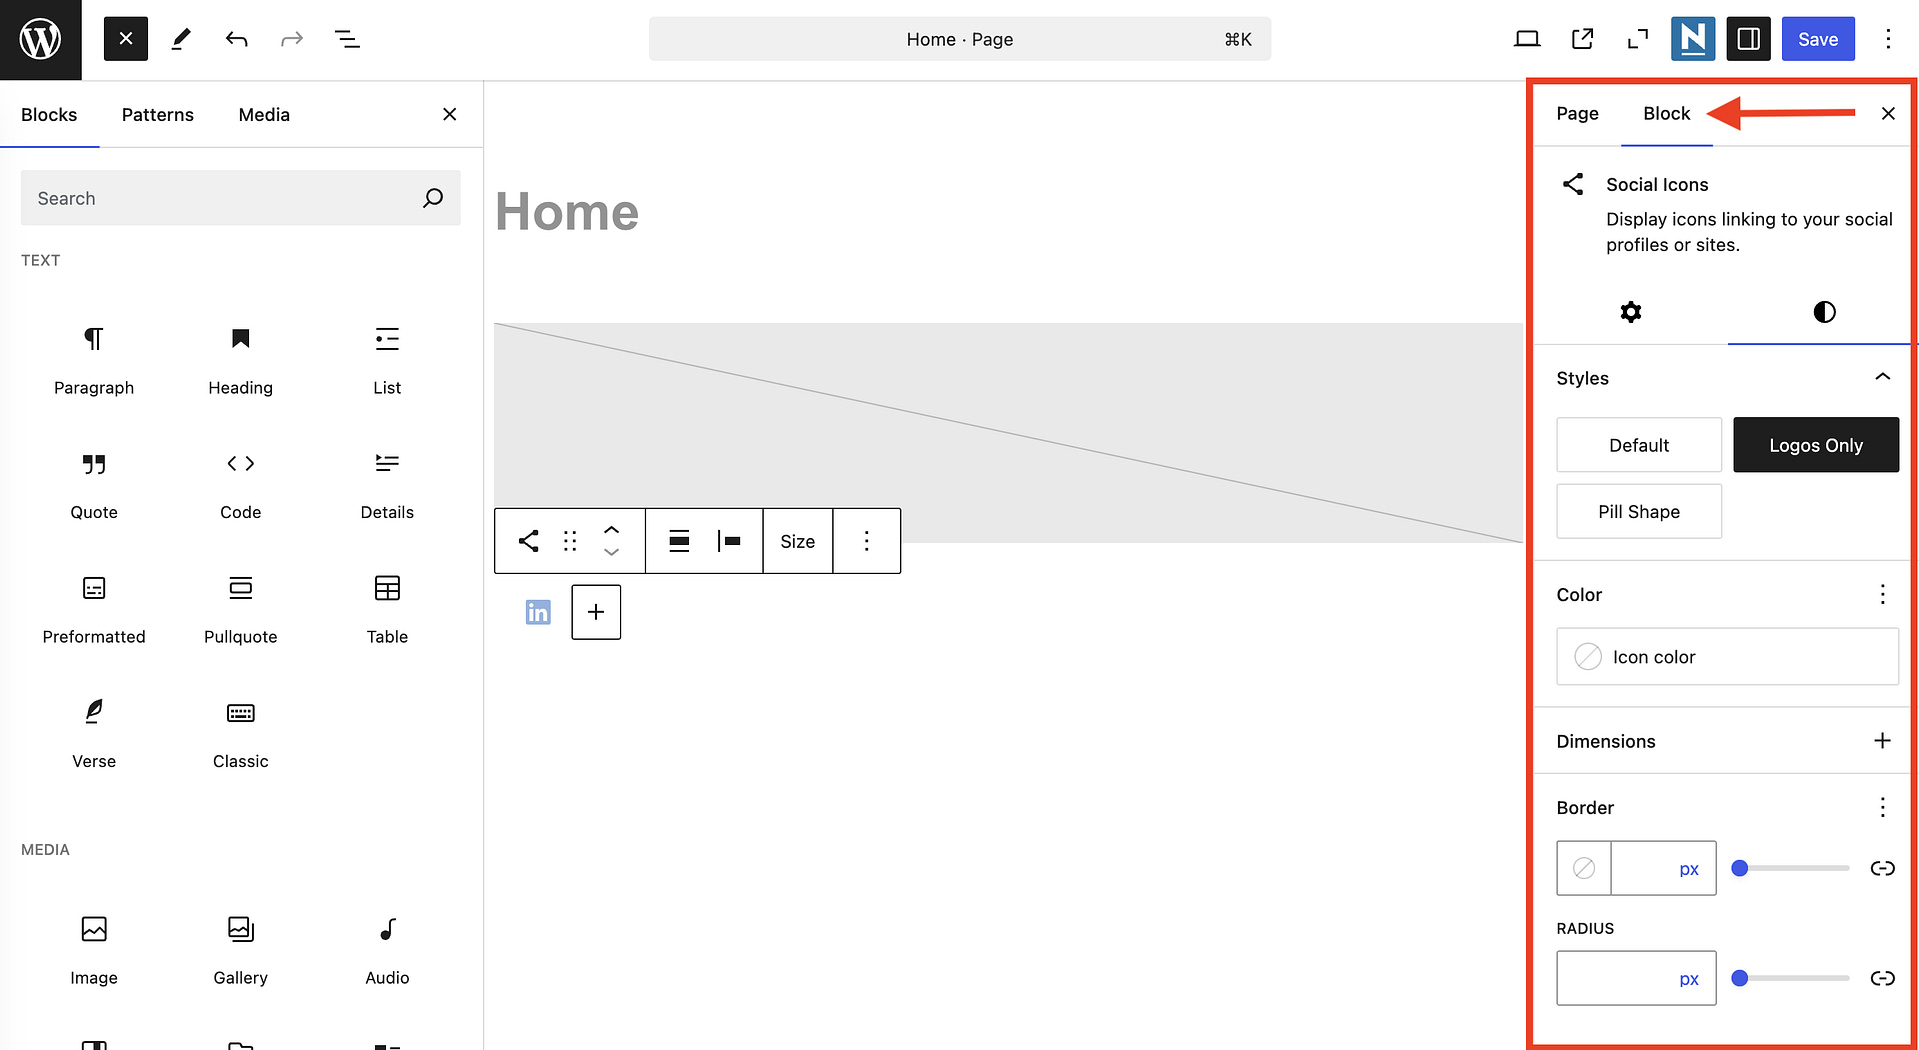Insert a Details block
This screenshot has height=1050, width=1919.
point(387,485)
